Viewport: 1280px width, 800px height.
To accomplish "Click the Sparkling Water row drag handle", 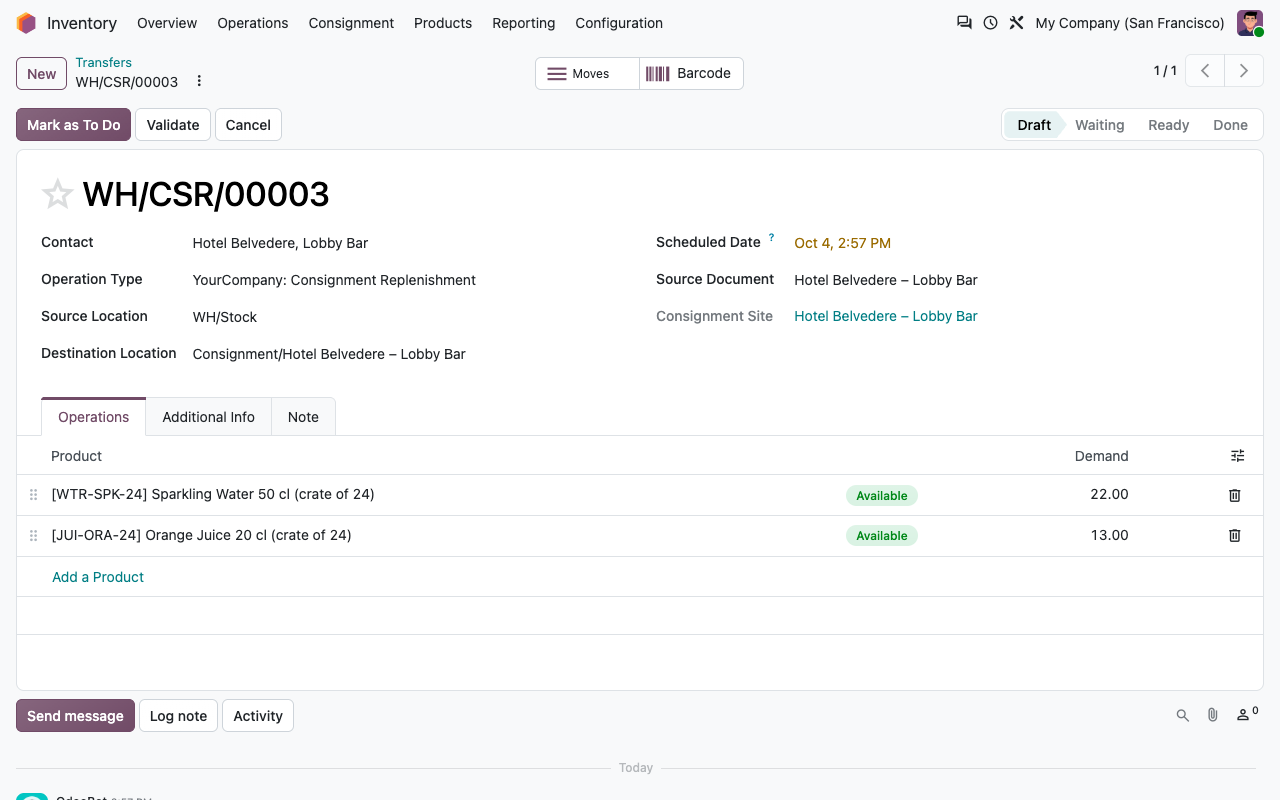I will coord(33,495).
